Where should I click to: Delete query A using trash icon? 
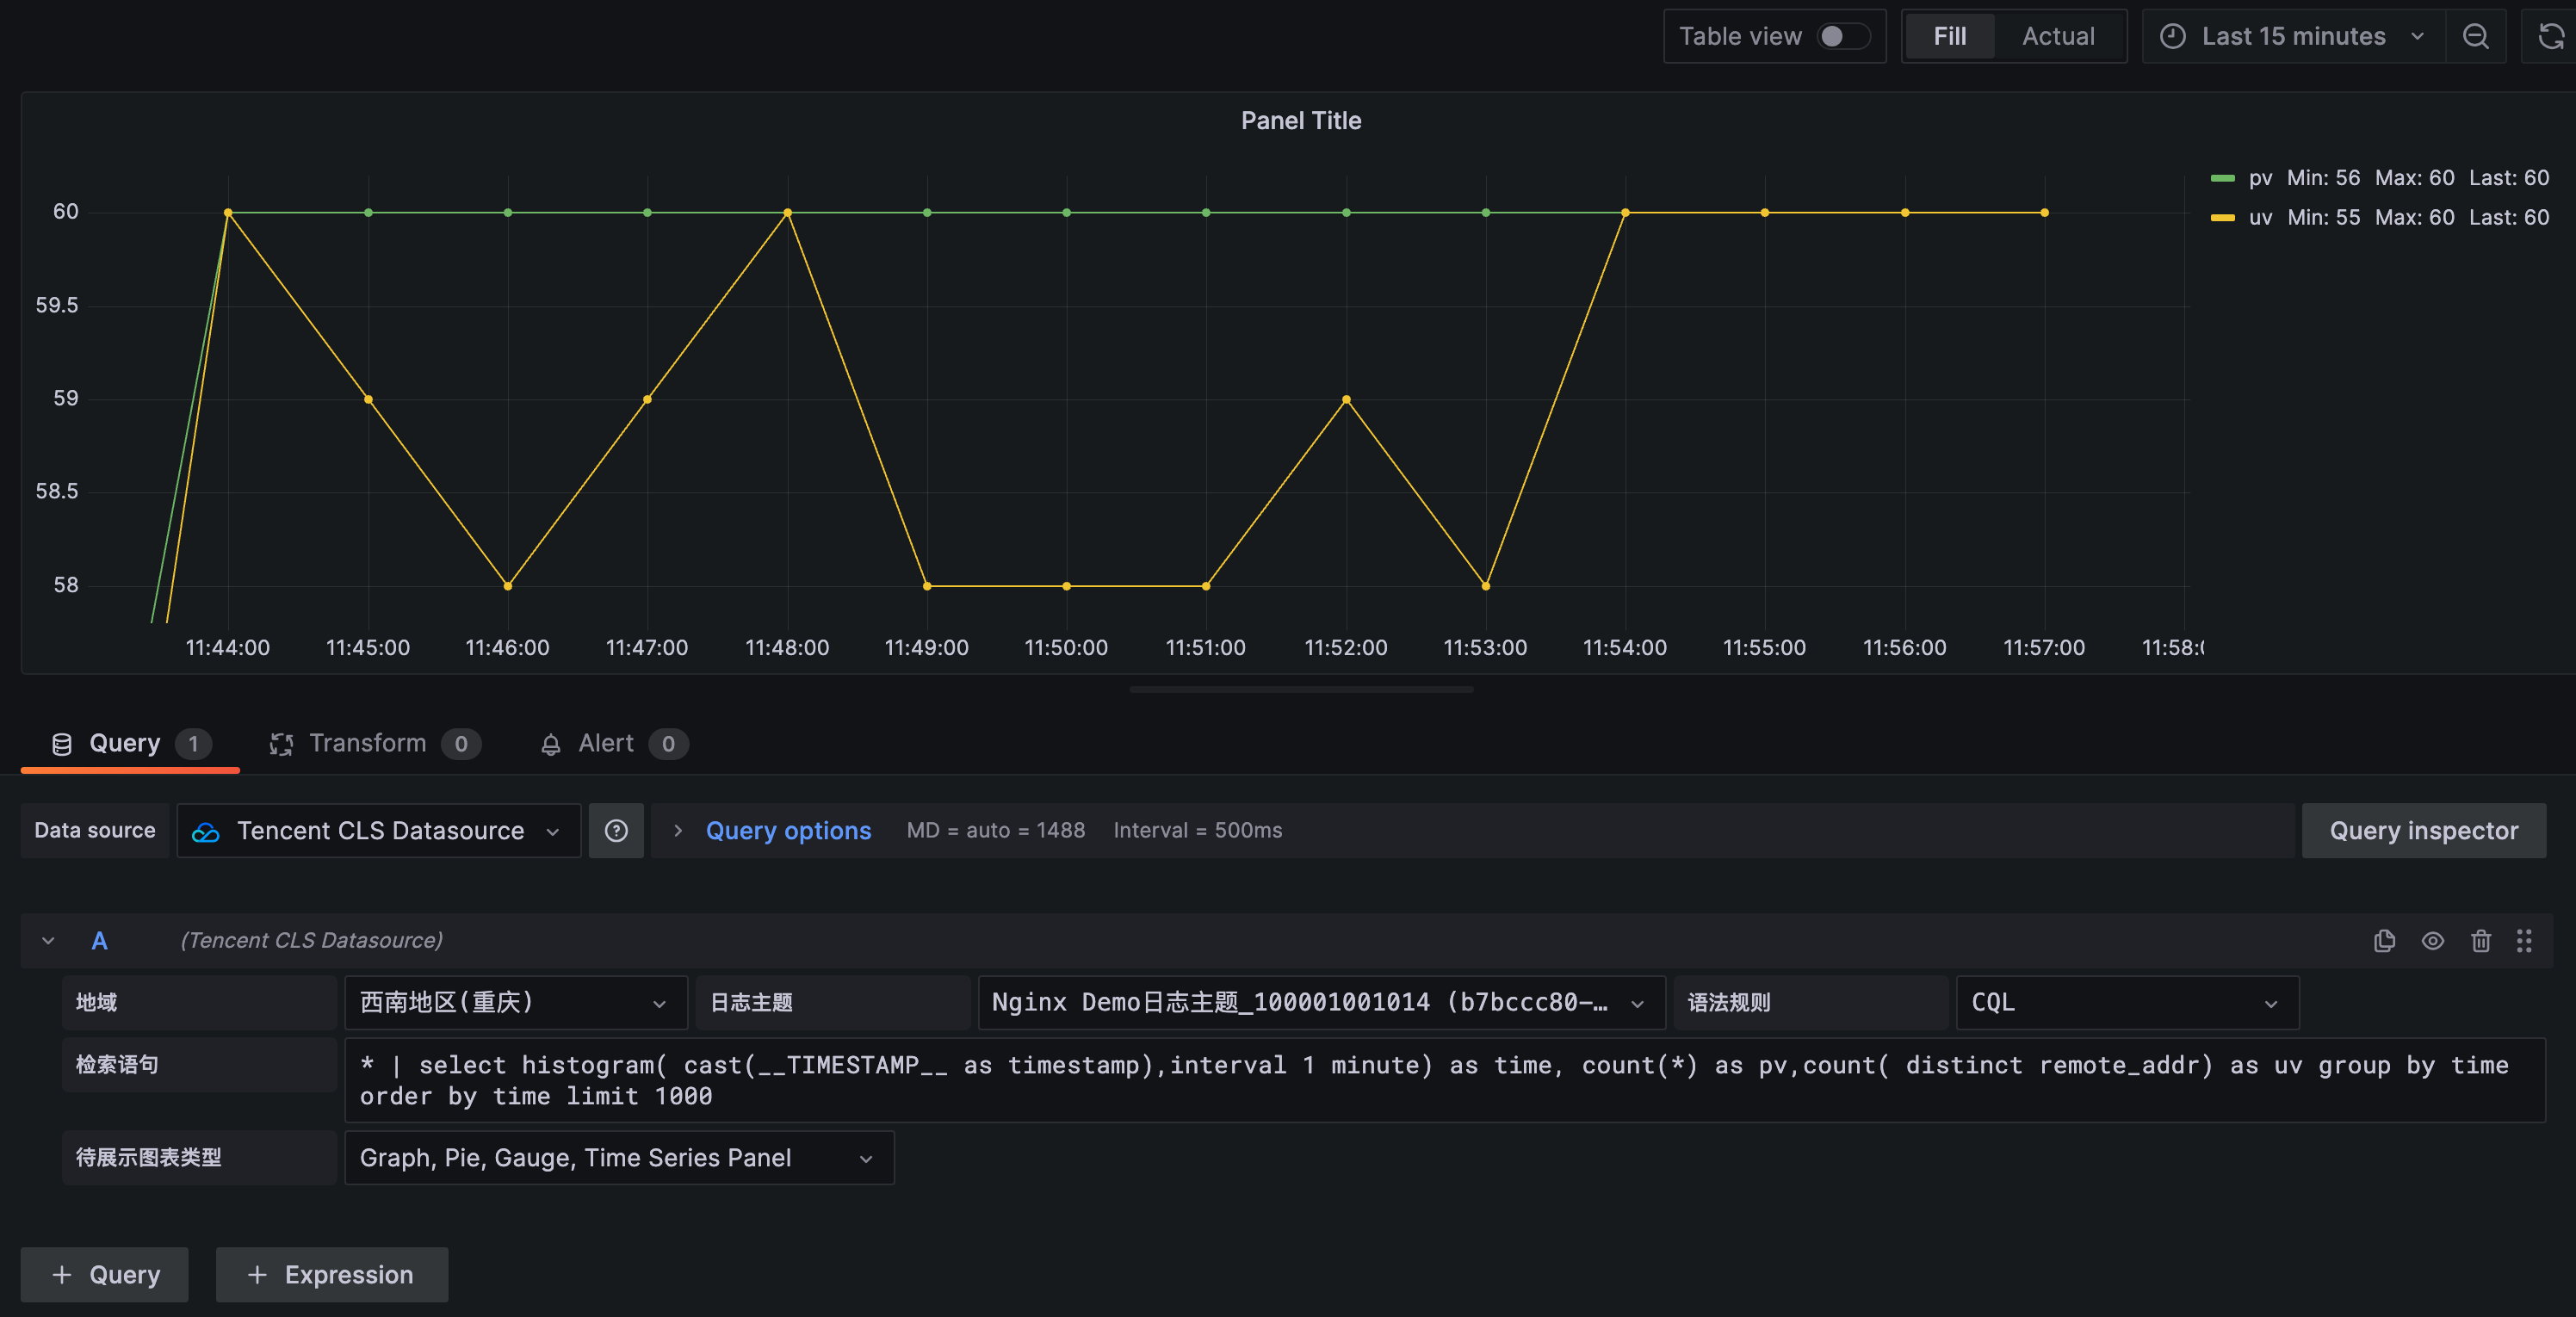pyautogui.click(x=2480, y=940)
